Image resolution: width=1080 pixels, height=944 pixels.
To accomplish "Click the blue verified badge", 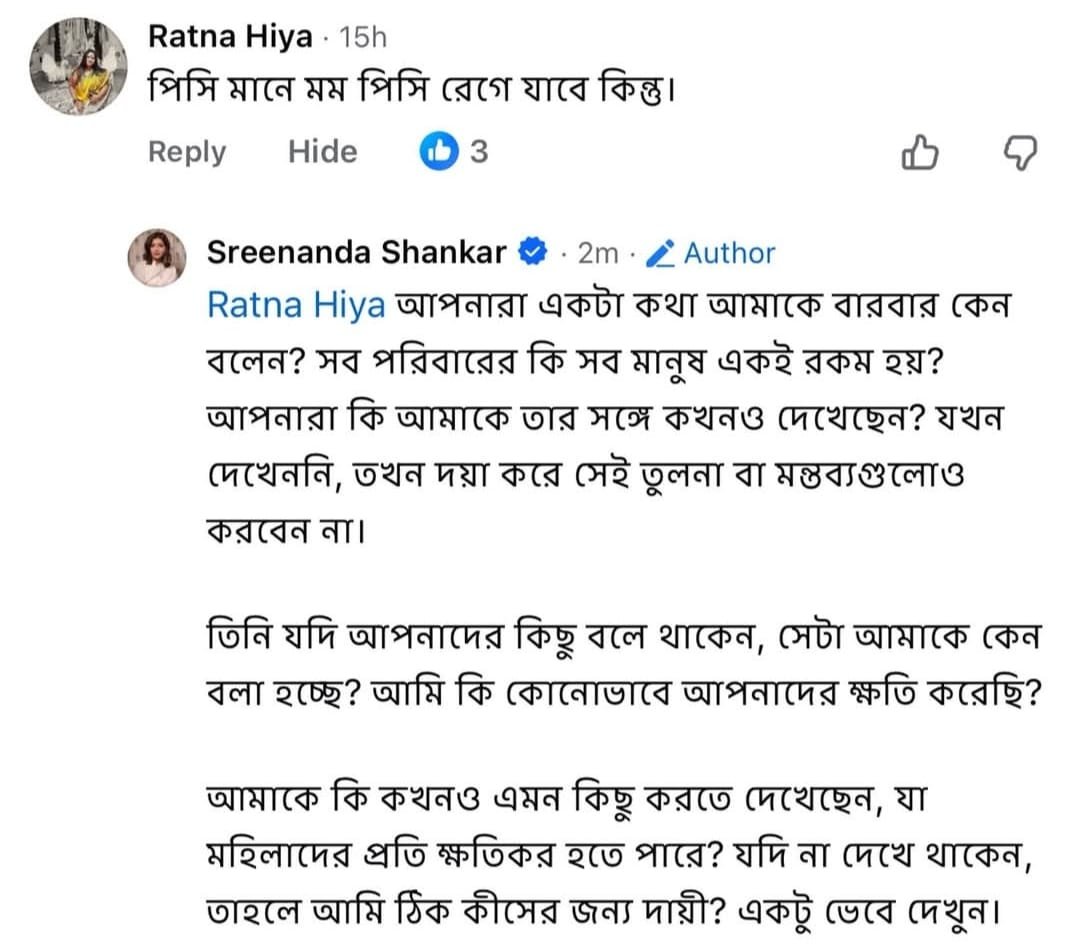I will [x=534, y=253].
